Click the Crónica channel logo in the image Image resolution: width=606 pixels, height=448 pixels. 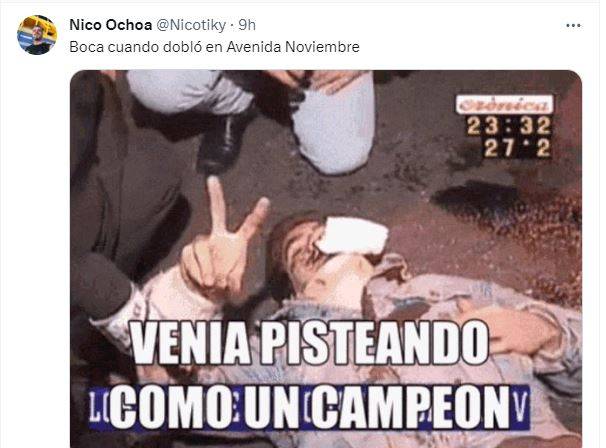click(x=504, y=105)
